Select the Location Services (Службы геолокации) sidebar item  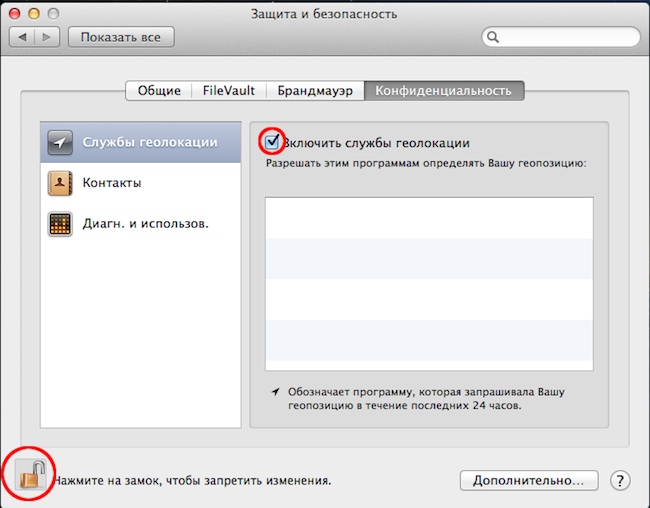[140, 142]
